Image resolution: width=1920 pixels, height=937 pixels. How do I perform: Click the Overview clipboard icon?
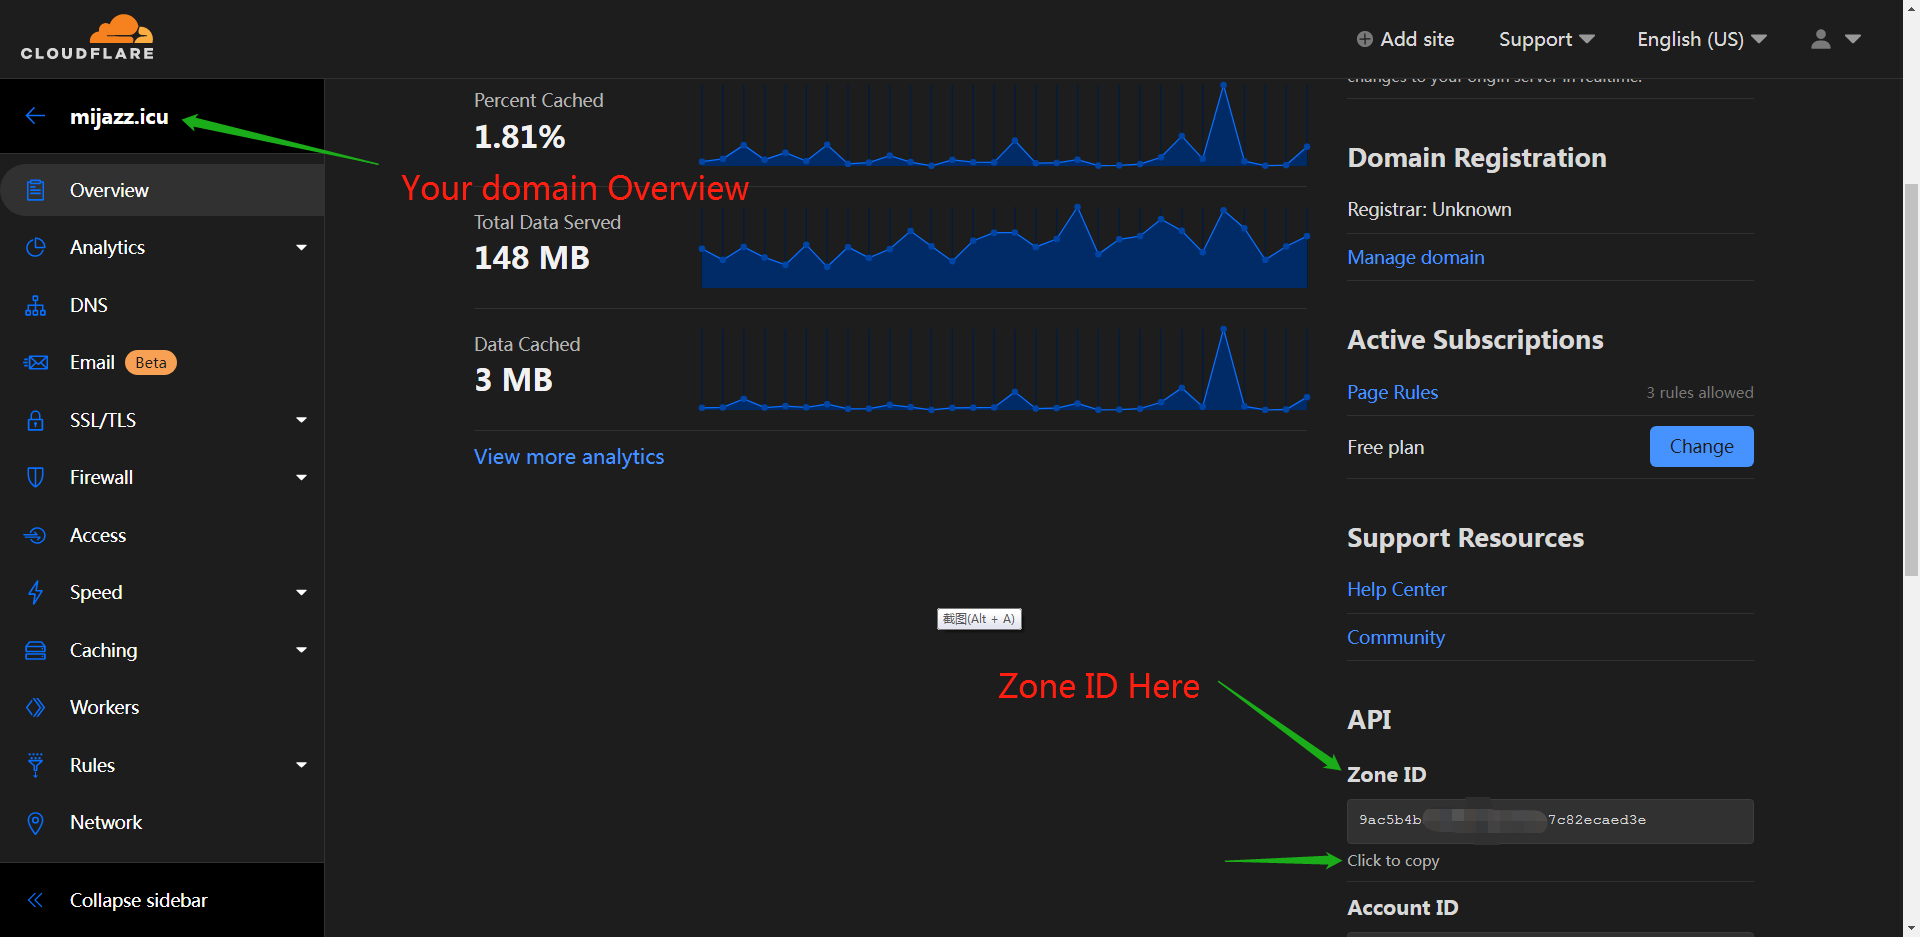tap(35, 190)
